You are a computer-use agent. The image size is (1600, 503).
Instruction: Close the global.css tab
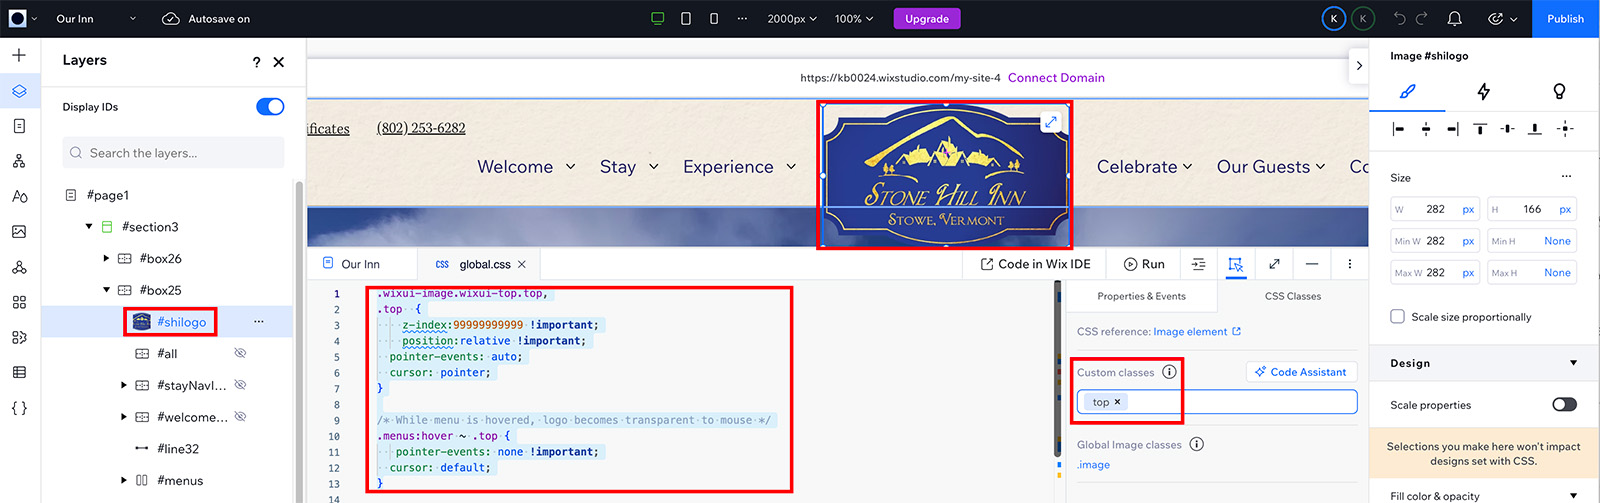pos(522,265)
